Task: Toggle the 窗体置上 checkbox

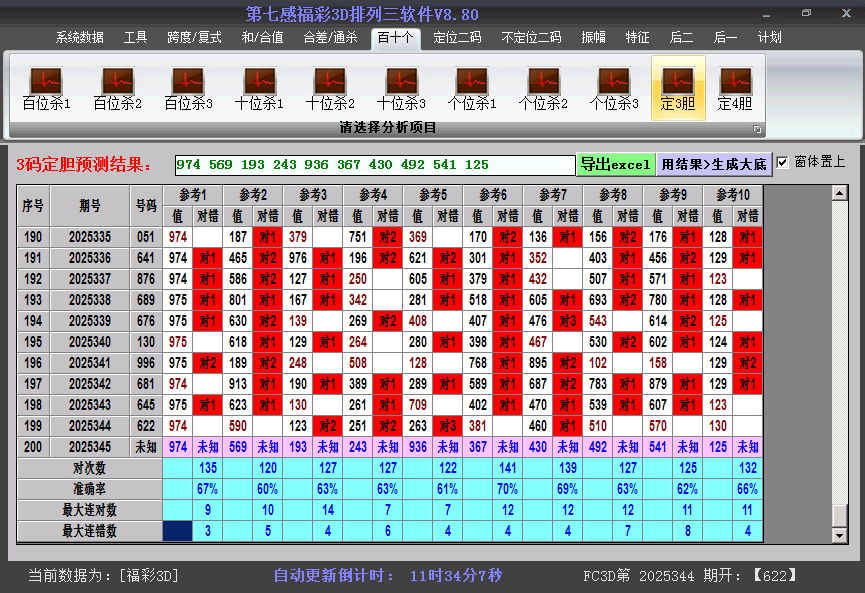Action: click(x=783, y=162)
